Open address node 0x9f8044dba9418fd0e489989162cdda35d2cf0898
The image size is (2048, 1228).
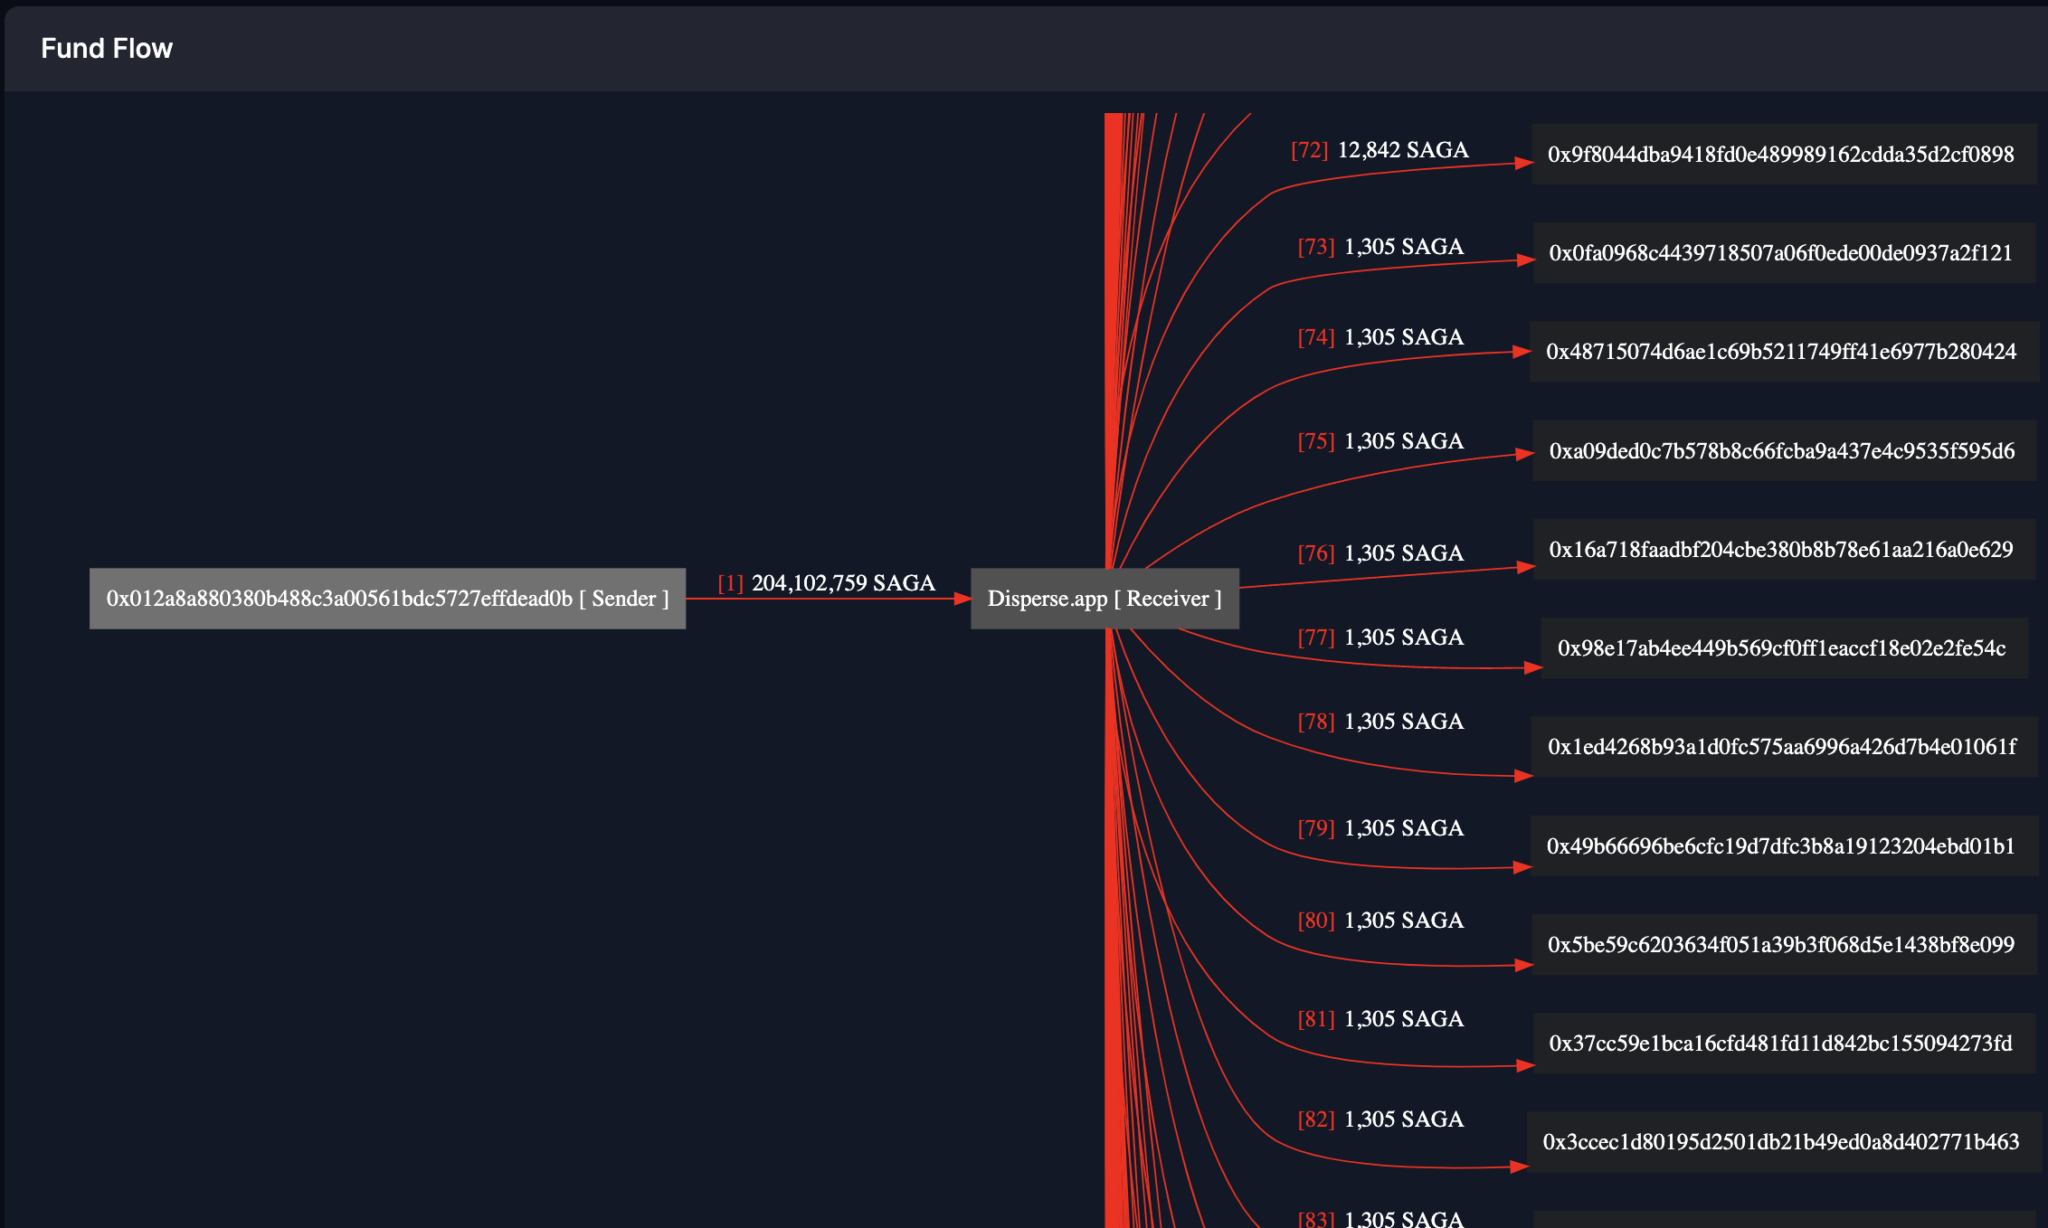pos(1783,154)
